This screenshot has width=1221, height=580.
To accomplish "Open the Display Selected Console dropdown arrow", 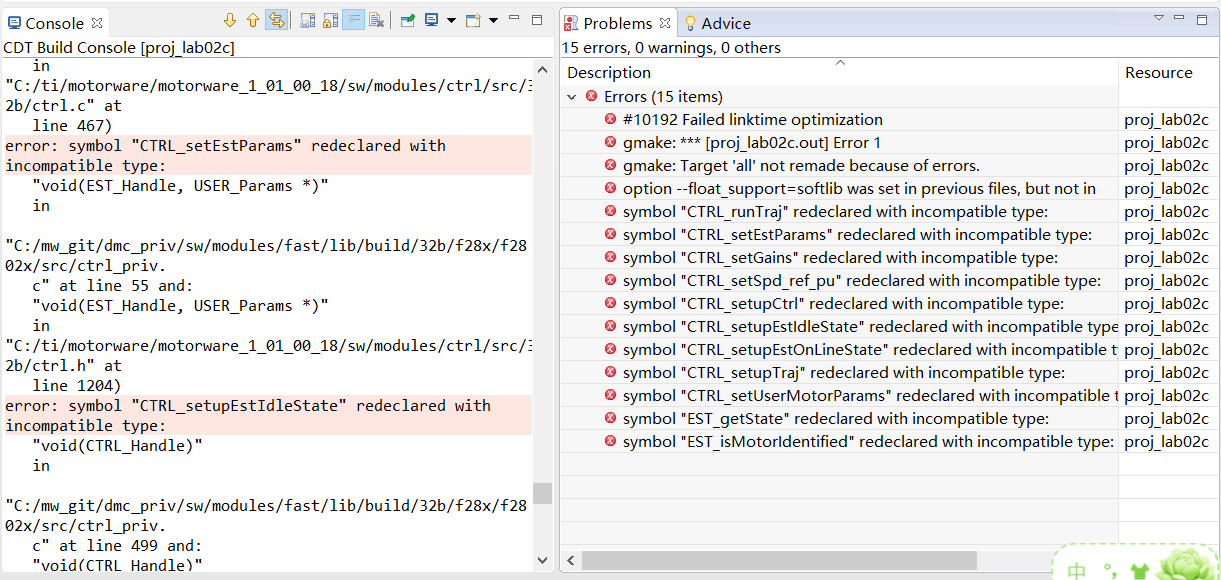I will click(x=451, y=20).
